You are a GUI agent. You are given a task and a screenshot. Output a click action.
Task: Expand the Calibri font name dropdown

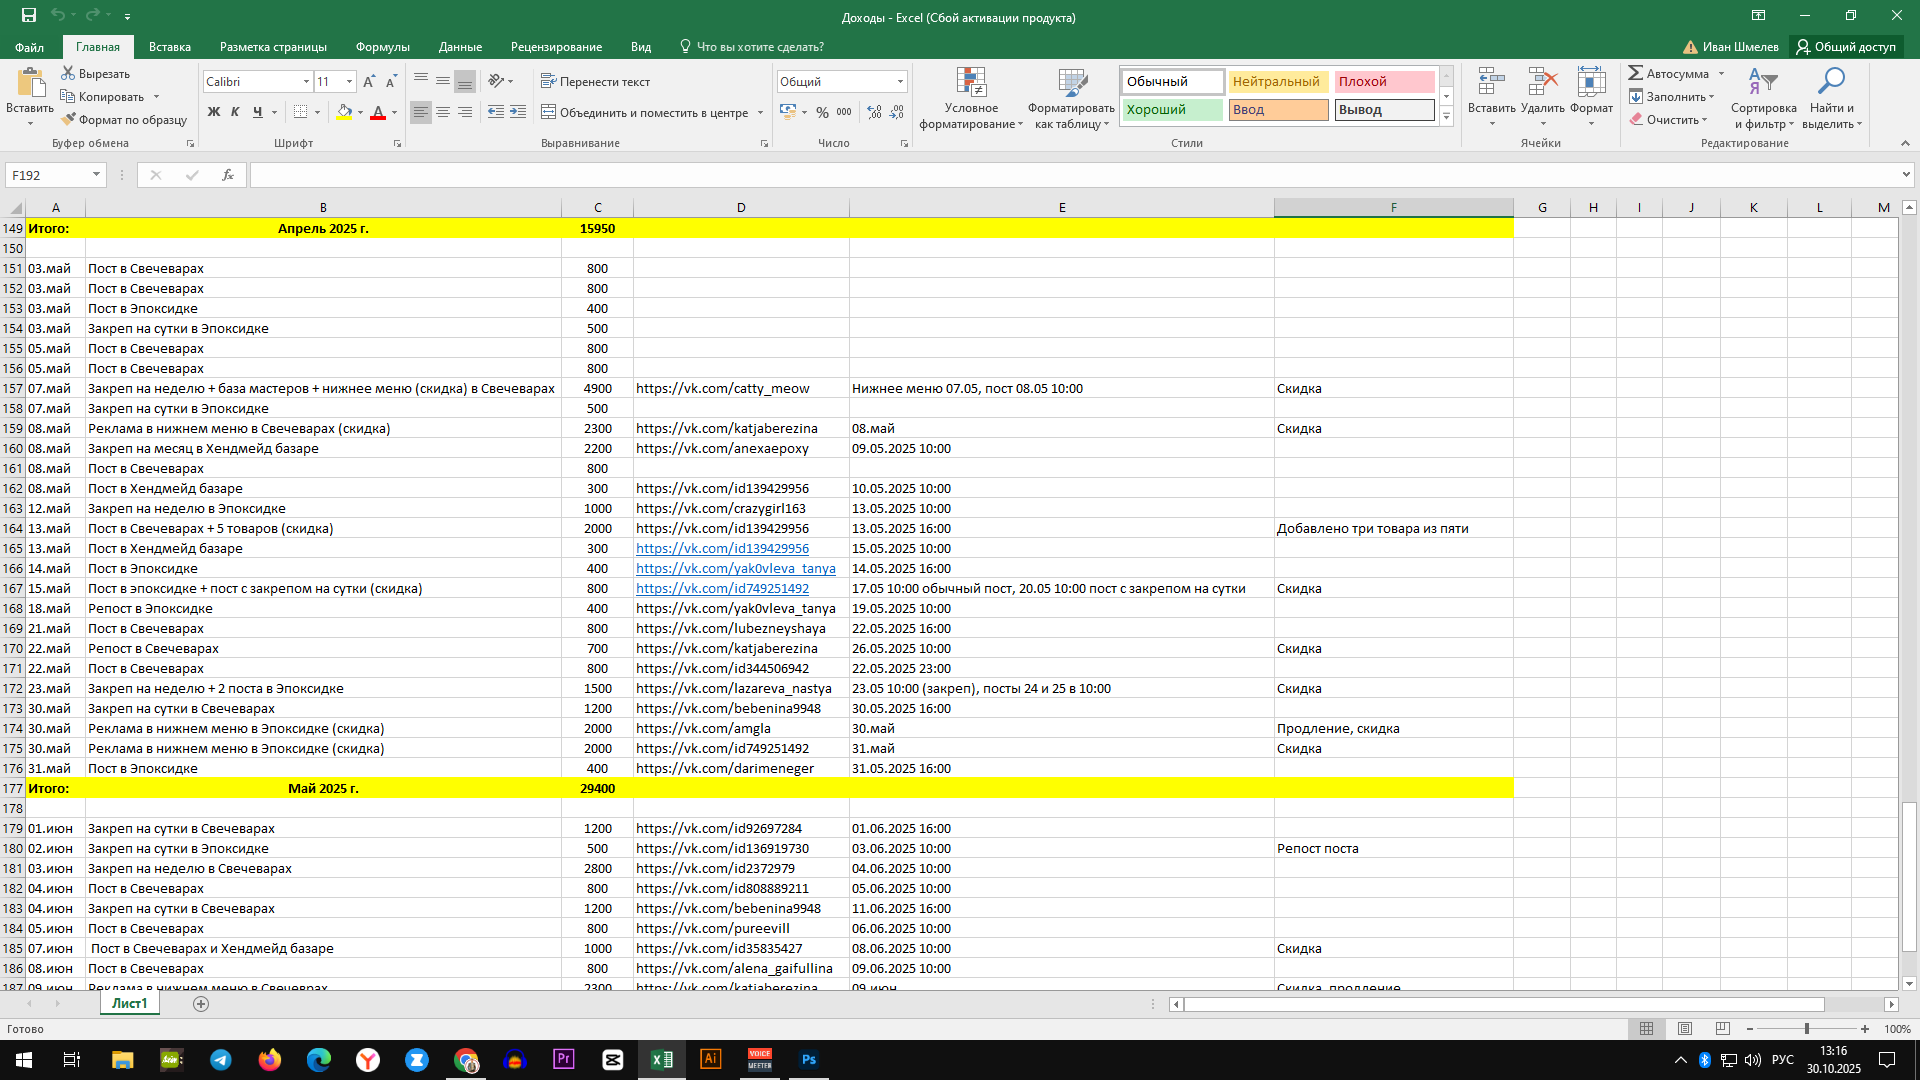pos(306,82)
